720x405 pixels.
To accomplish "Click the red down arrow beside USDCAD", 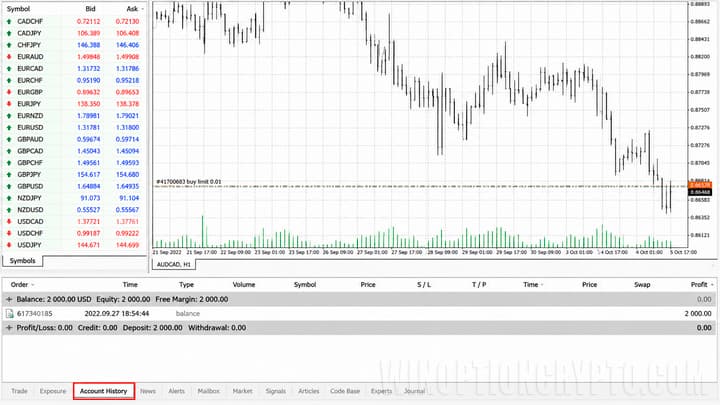I will (9, 222).
